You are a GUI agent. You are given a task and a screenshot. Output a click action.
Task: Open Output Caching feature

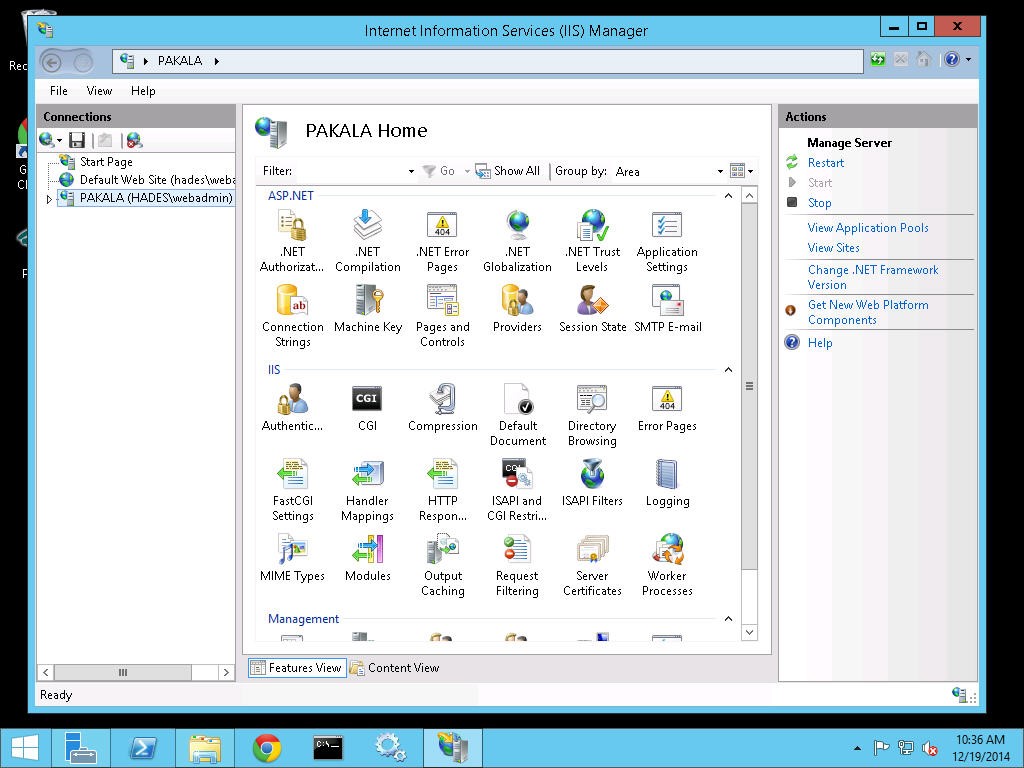(442, 566)
